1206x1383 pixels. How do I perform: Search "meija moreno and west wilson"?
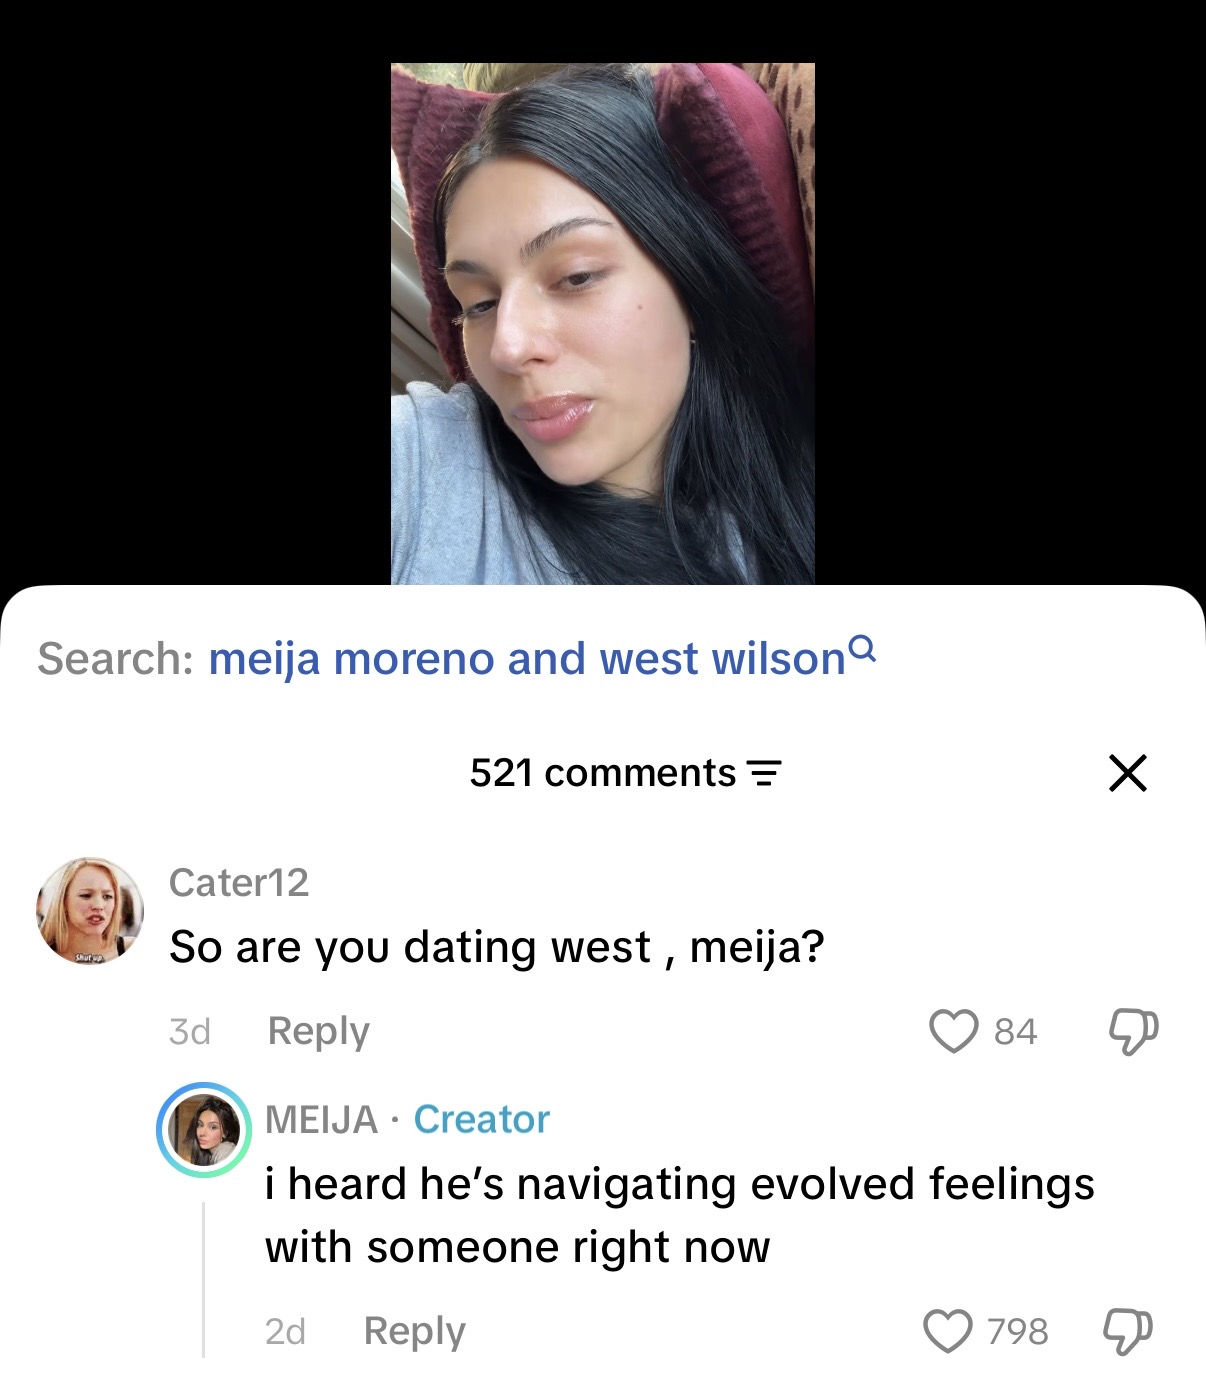pyautogui.click(x=527, y=659)
